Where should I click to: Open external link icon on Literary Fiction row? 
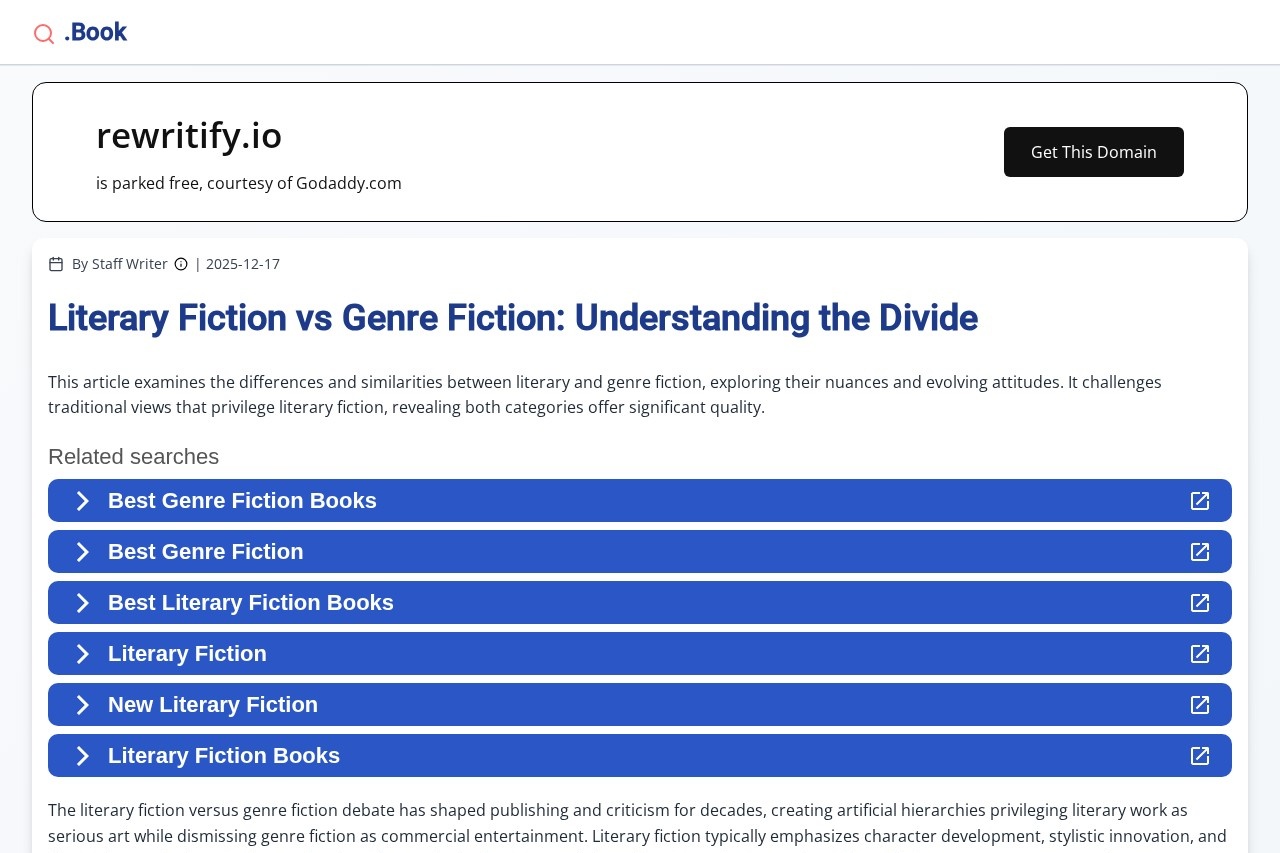(1200, 654)
